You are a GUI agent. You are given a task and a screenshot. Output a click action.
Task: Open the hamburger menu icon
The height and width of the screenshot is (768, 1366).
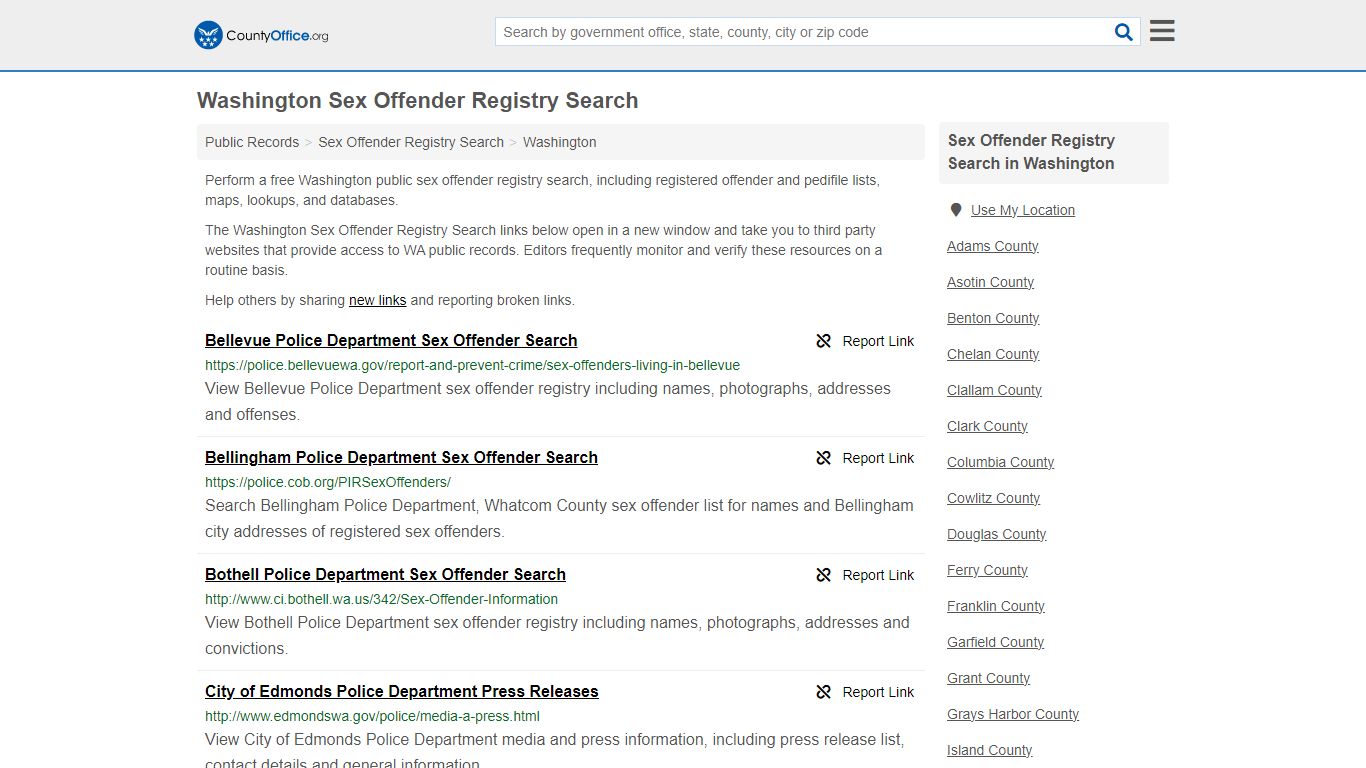1162,31
